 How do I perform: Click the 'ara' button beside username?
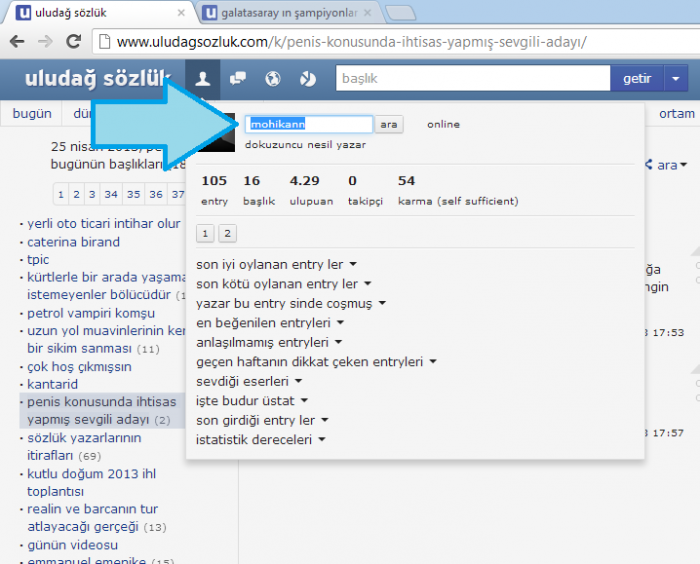click(x=388, y=125)
